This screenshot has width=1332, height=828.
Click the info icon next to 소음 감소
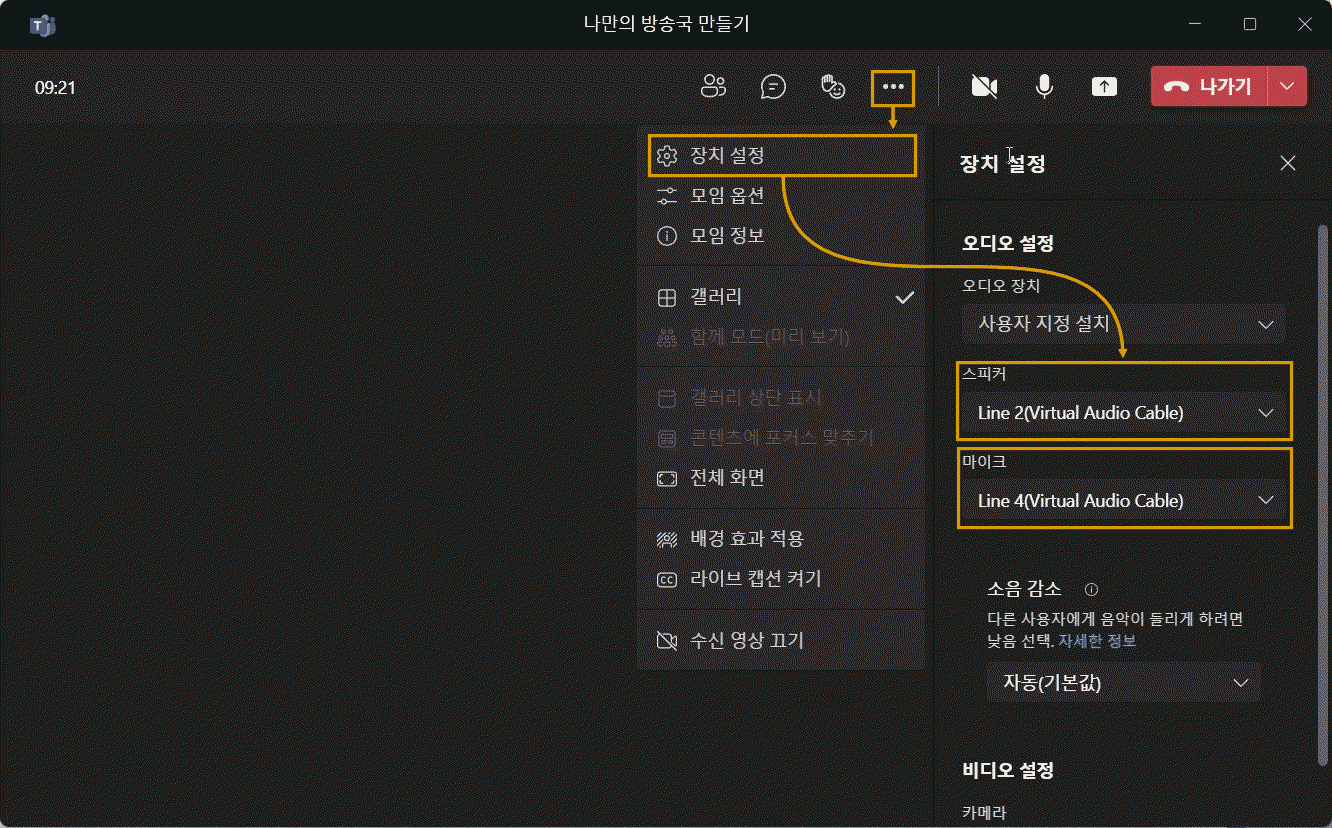pyautogui.click(x=1092, y=589)
